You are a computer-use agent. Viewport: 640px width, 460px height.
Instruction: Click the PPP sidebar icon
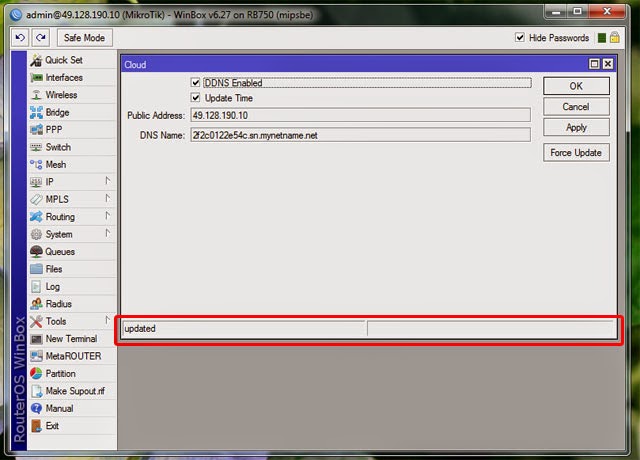tap(36, 130)
